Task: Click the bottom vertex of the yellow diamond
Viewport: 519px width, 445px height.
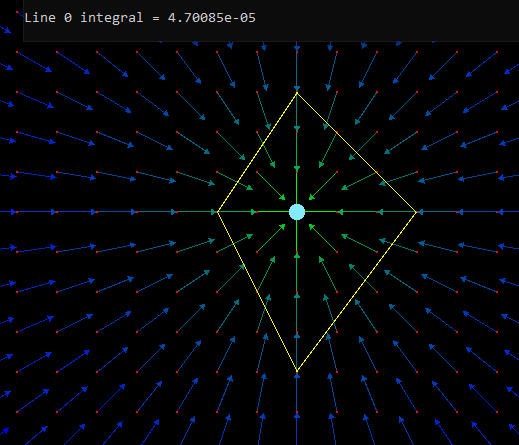Action: click(297, 371)
